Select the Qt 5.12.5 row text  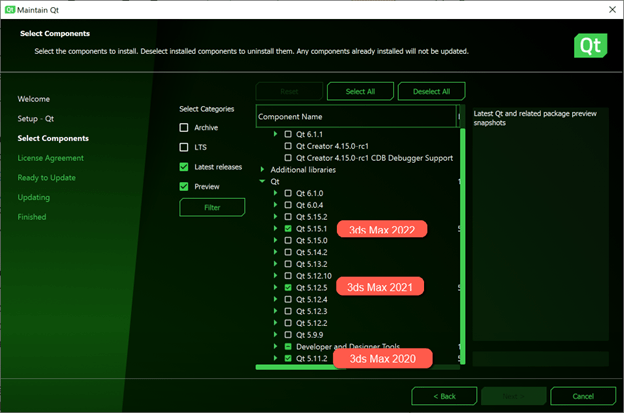(312, 288)
